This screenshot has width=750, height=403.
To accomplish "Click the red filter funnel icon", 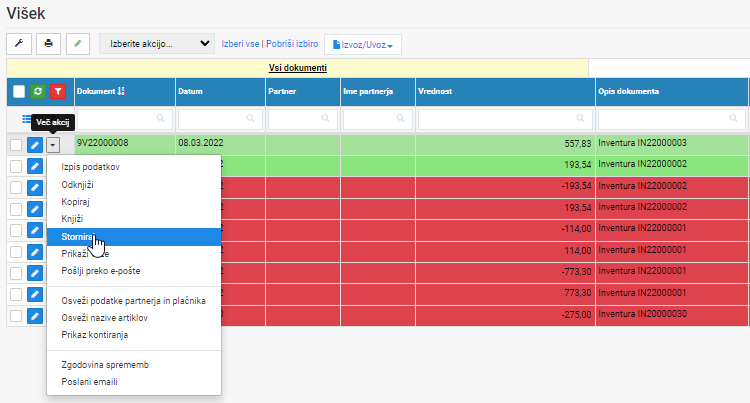I will (58, 91).
